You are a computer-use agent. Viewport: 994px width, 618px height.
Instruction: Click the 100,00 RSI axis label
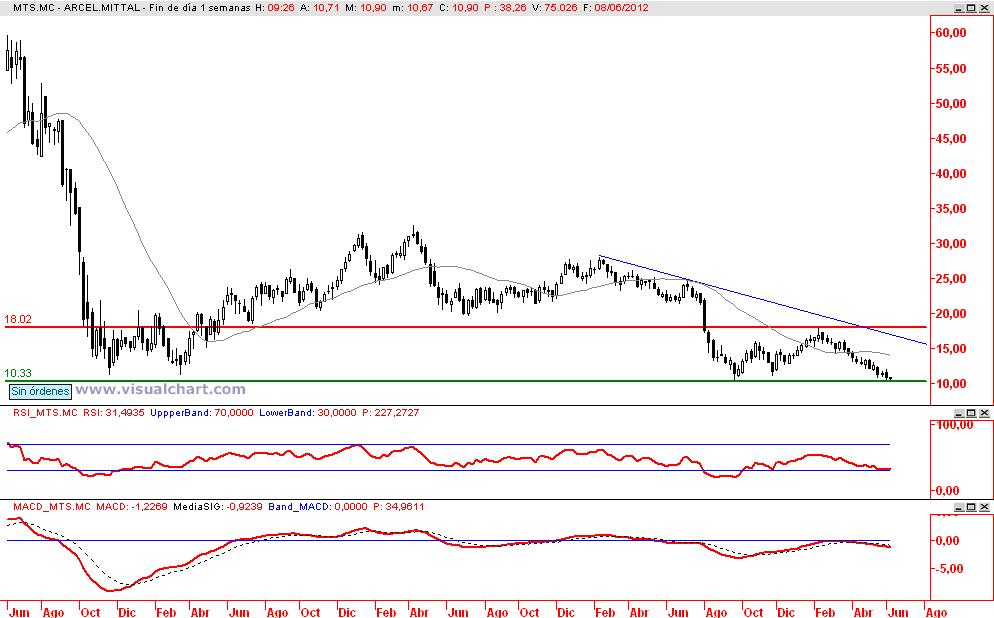954,425
